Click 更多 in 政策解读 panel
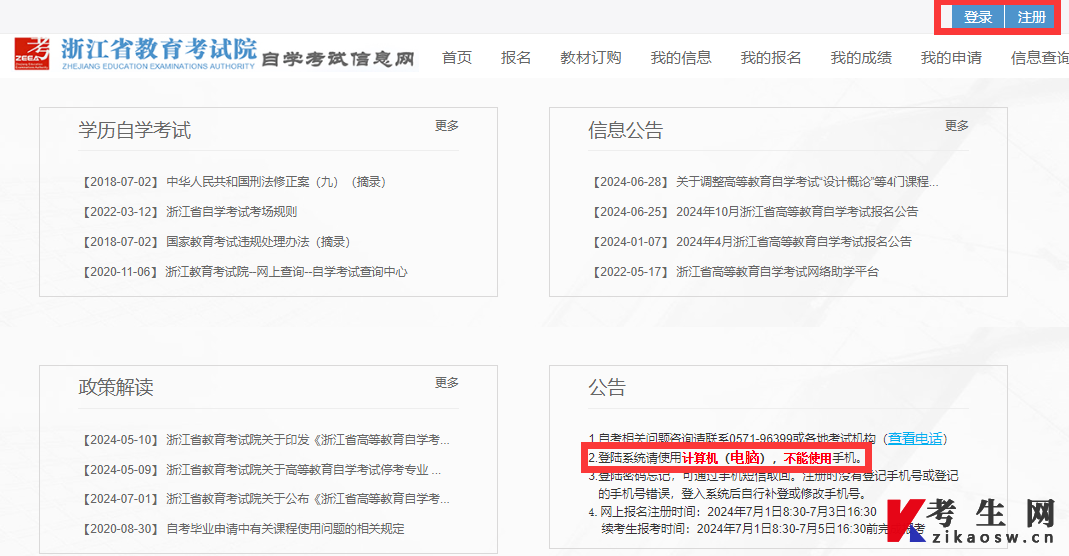 (x=447, y=383)
